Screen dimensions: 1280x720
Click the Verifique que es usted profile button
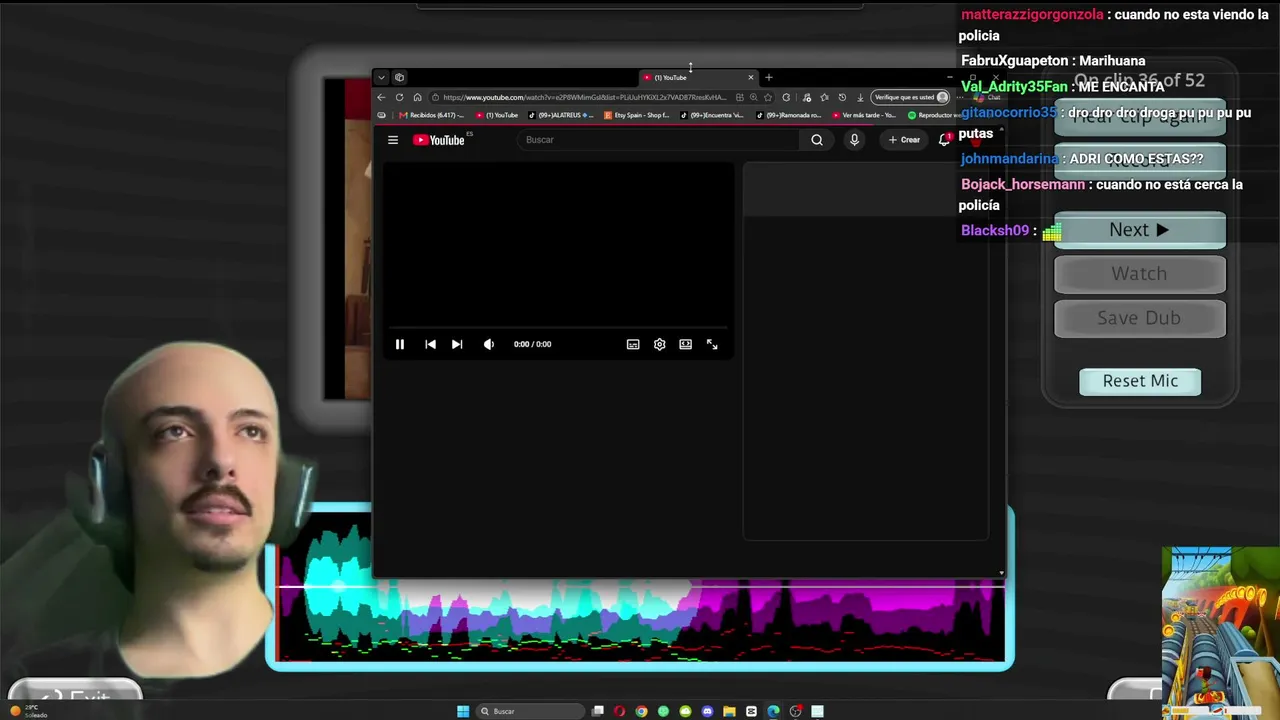pos(910,97)
